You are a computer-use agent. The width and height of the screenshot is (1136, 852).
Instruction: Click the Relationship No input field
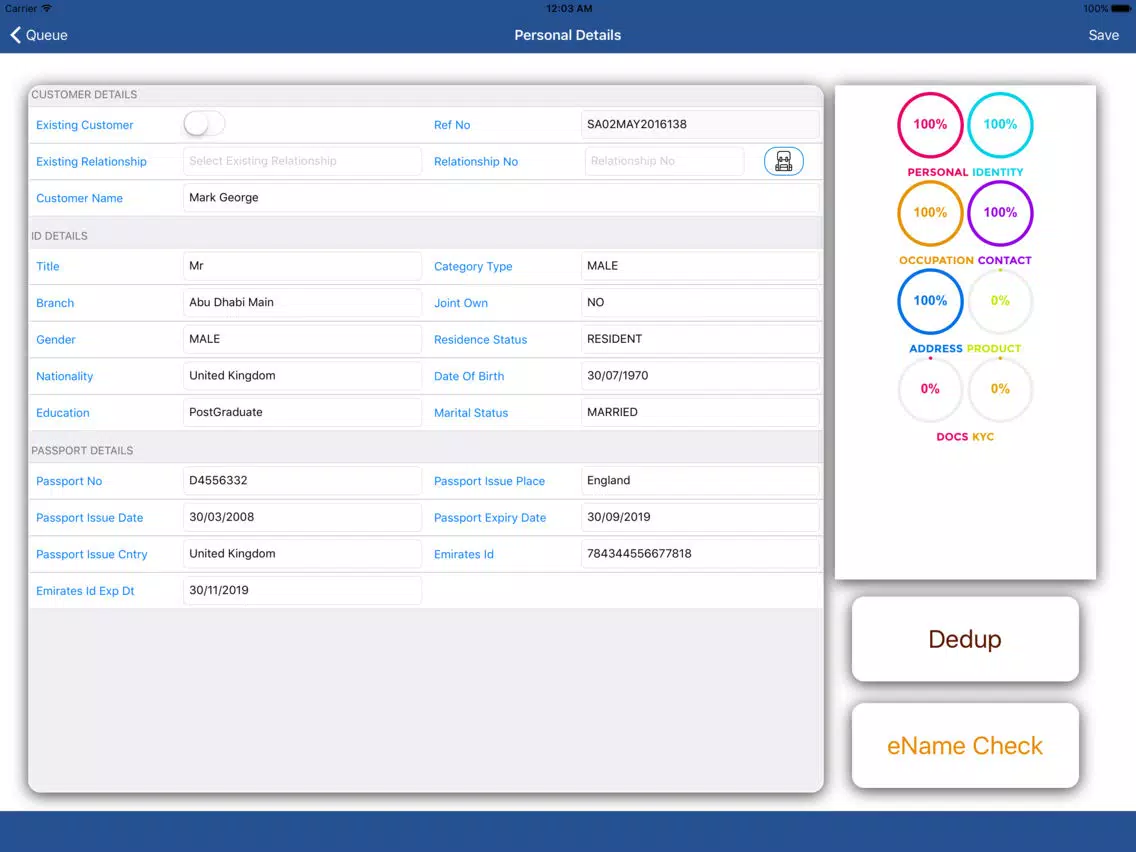(x=664, y=161)
